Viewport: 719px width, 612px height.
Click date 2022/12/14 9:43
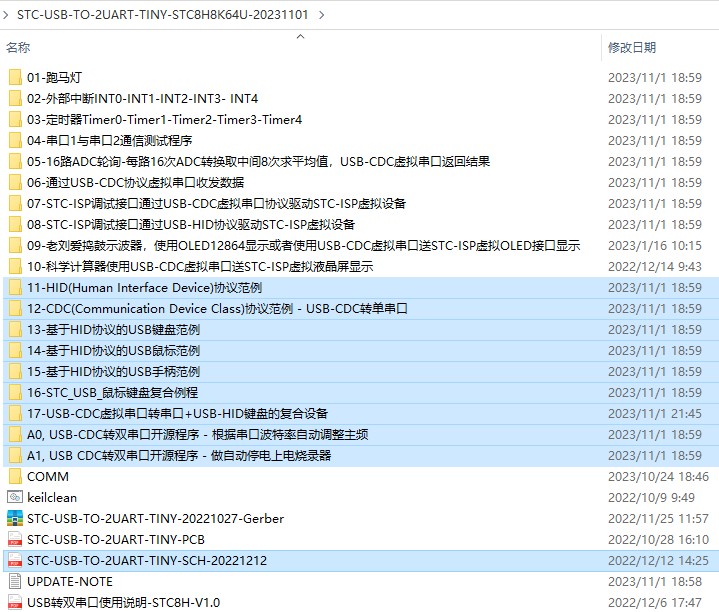pyautogui.click(x=654, y=266)
